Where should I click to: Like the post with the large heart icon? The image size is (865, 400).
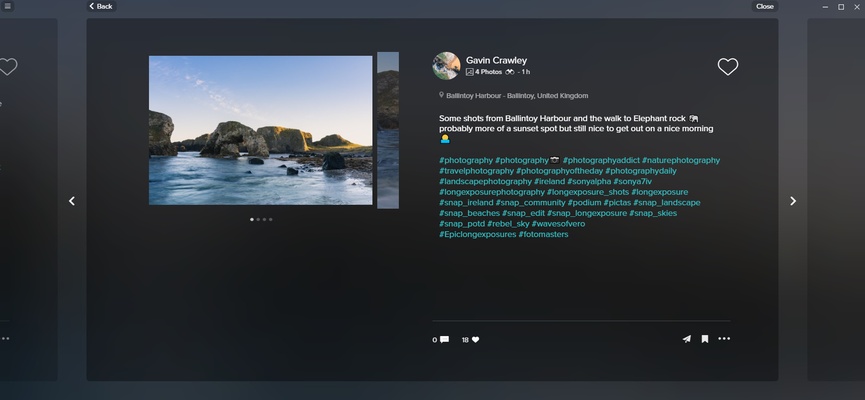coord(728,67)
